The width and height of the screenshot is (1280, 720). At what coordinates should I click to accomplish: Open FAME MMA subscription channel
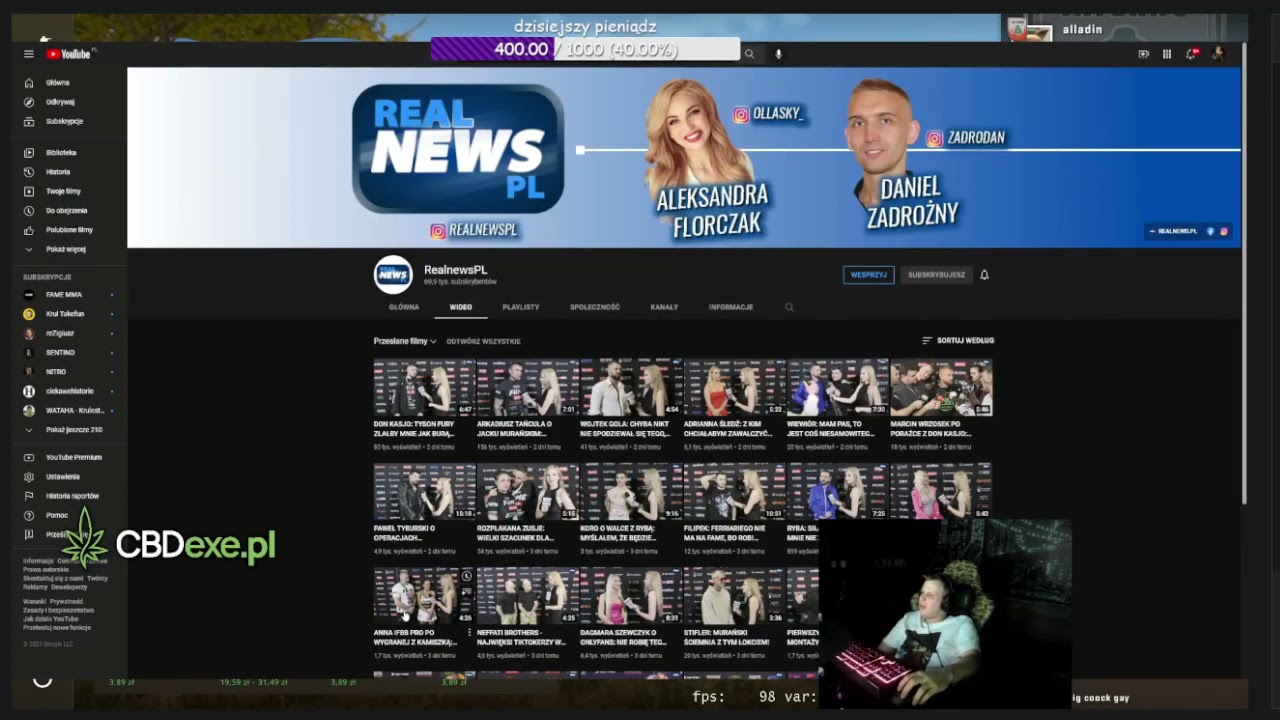click(x=64, y=295)
